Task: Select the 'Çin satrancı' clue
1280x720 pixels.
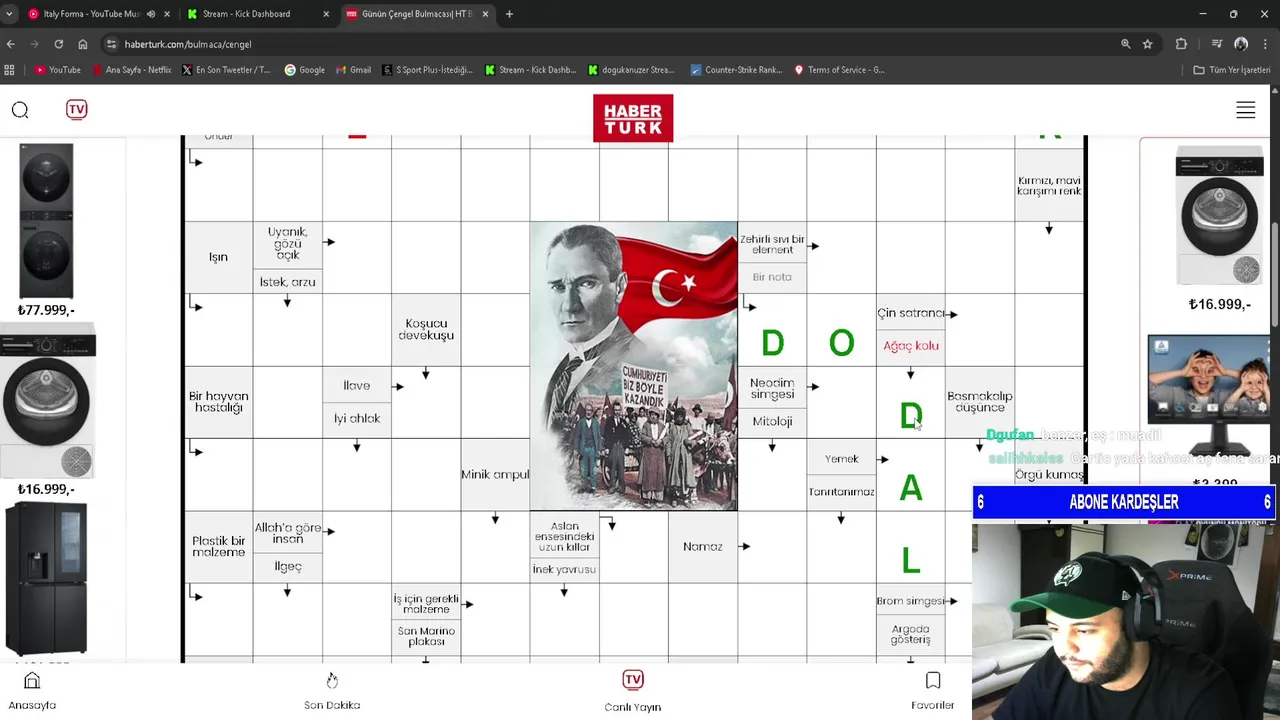Action: coord(910,313)
